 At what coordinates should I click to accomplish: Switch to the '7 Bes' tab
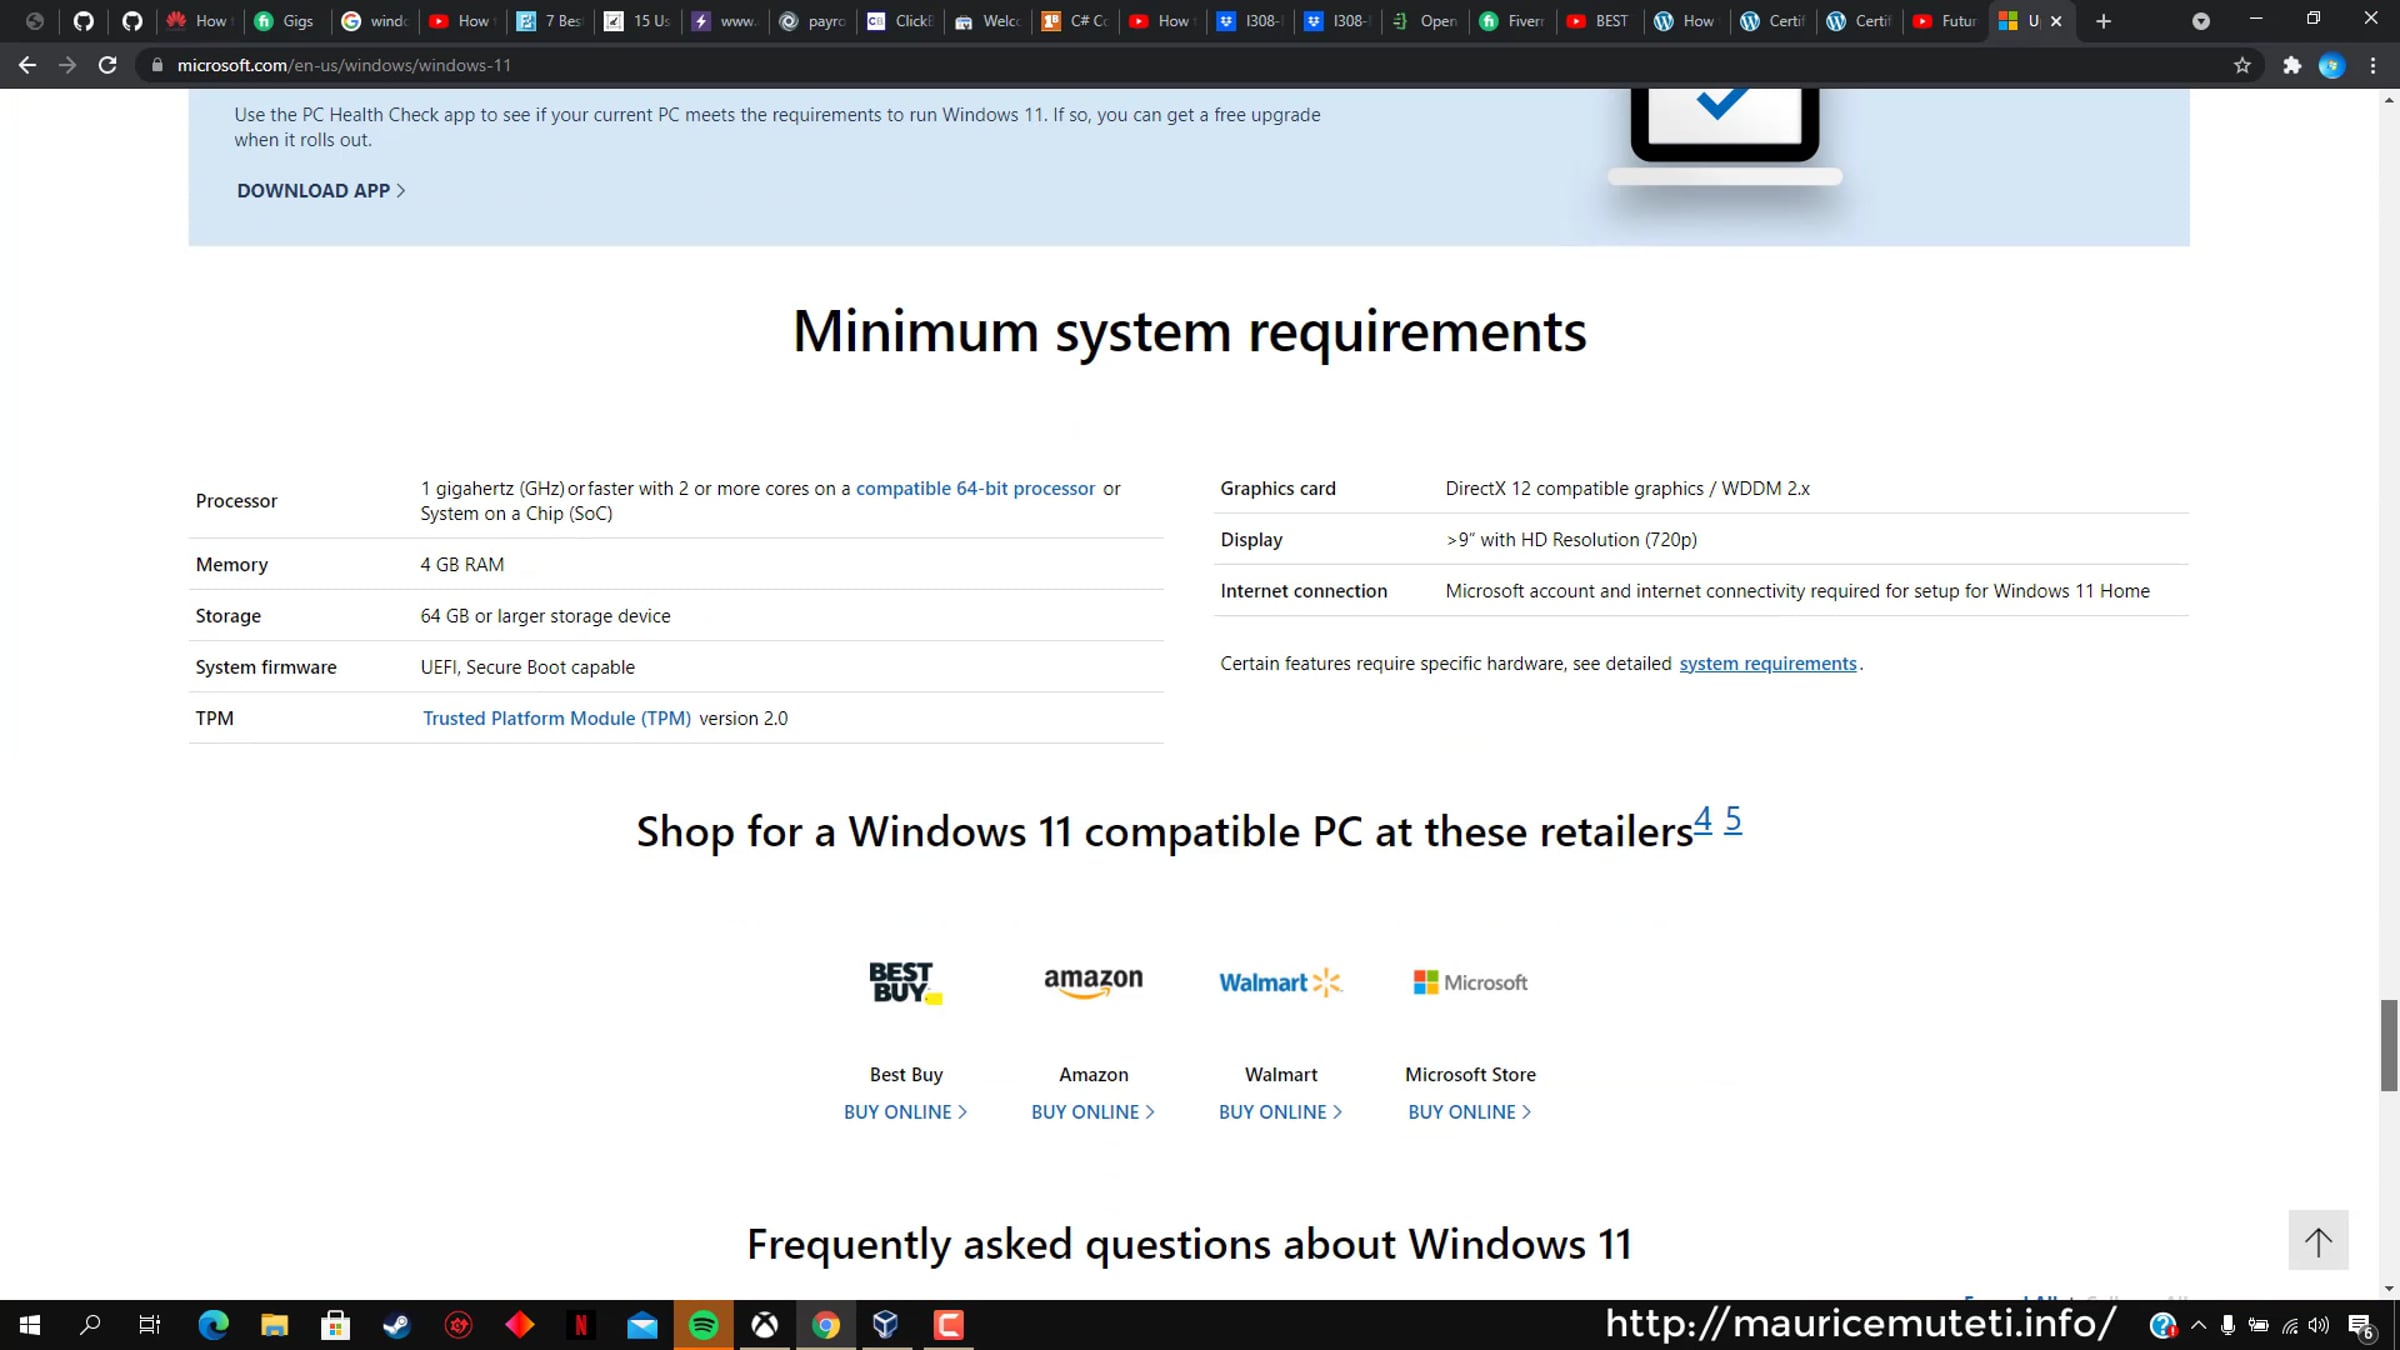(550, 21)
